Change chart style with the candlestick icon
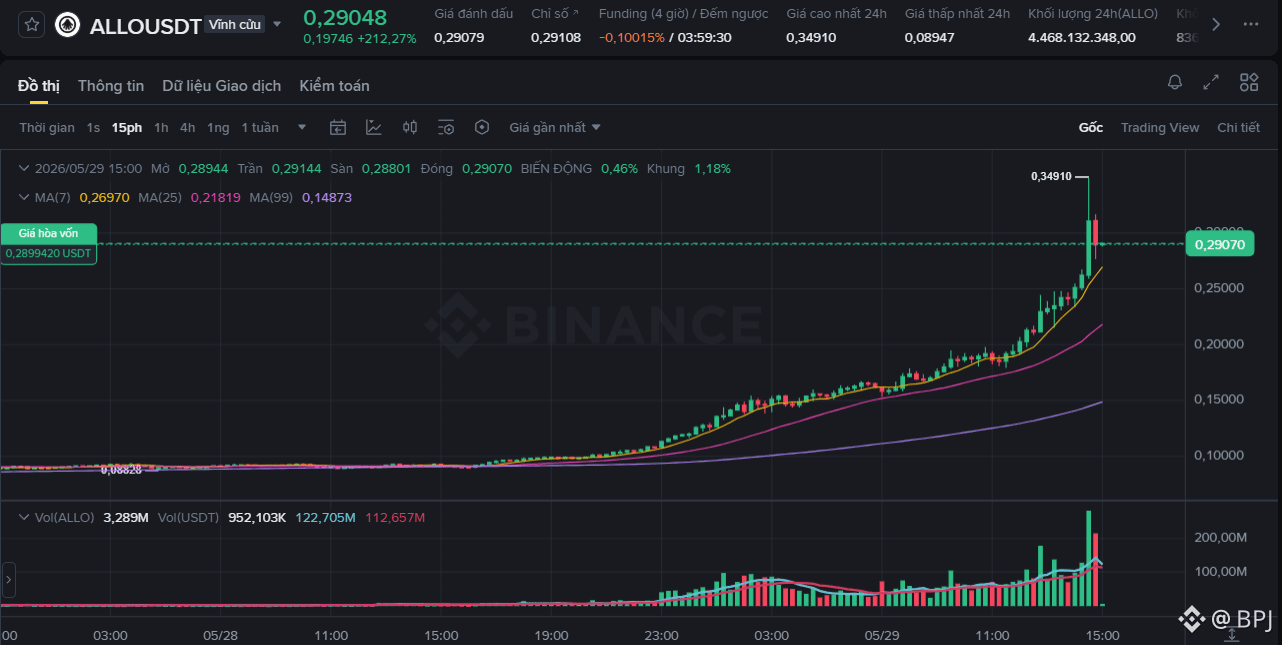Screen dimensions: 1282x645 pyautogui.click(x=410, y=127)
